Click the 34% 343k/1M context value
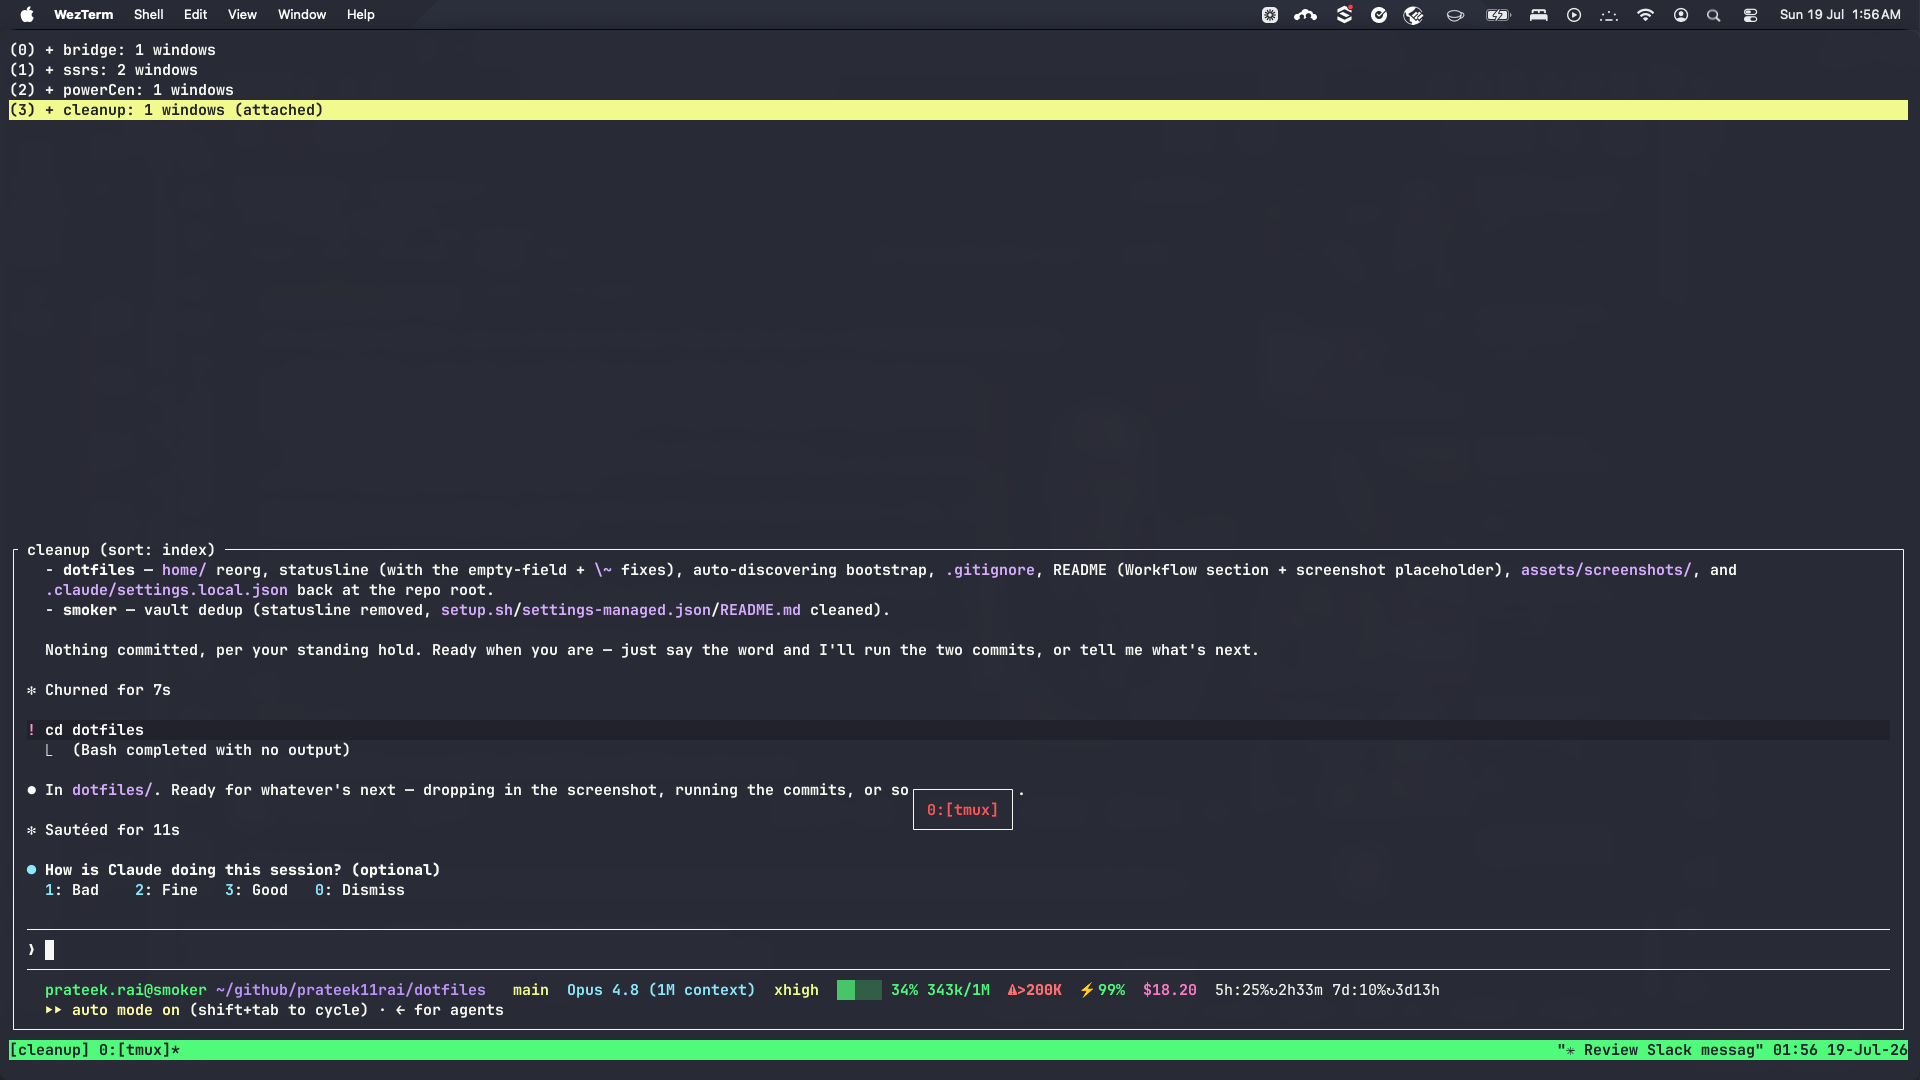Screen dimensions: 1920x1080 [x=940, y=990]
